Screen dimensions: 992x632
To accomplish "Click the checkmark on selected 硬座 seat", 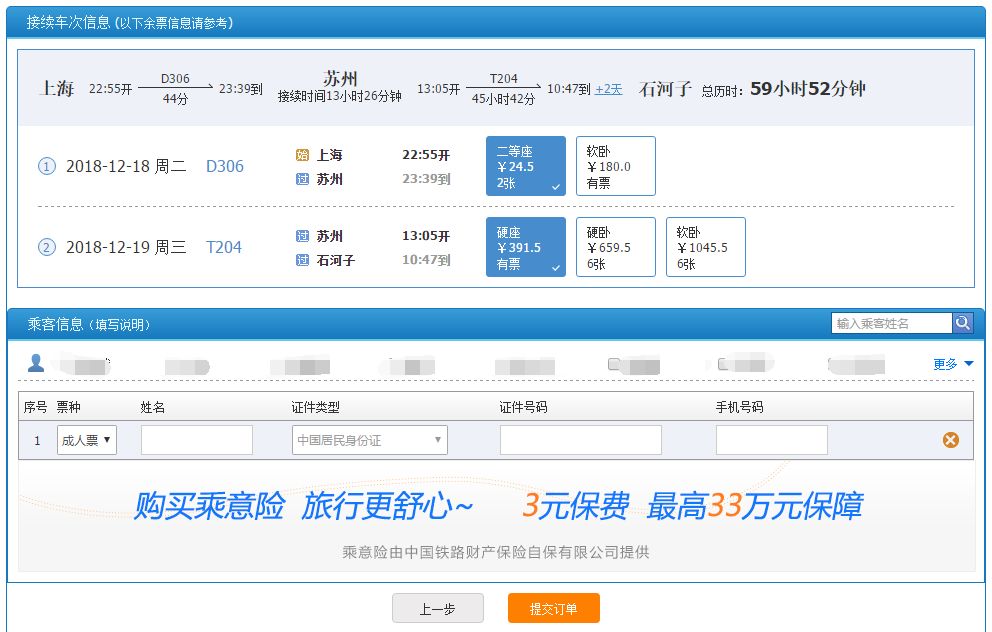I will pos(555,267).
